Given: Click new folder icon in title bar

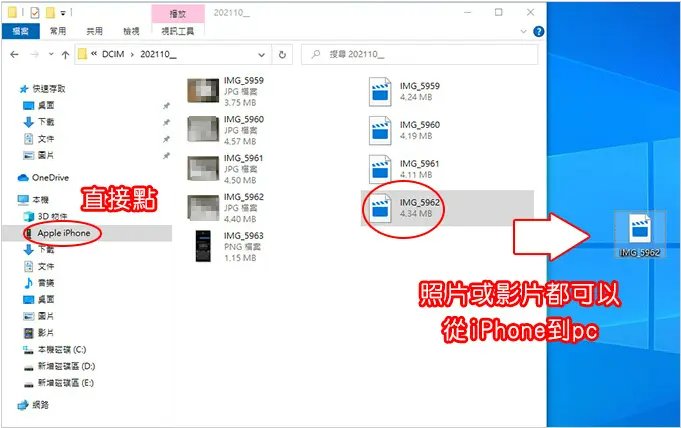Looking at the screenshot, I should pos(50,13).
